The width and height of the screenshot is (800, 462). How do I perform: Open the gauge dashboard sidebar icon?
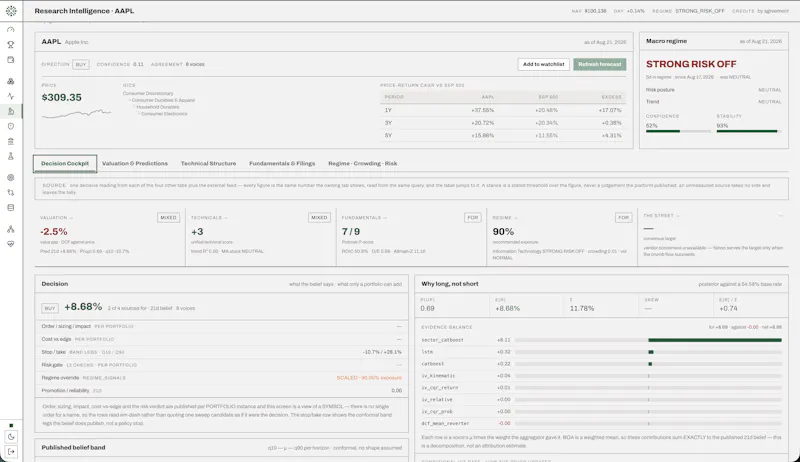click(x=11, y=30)
